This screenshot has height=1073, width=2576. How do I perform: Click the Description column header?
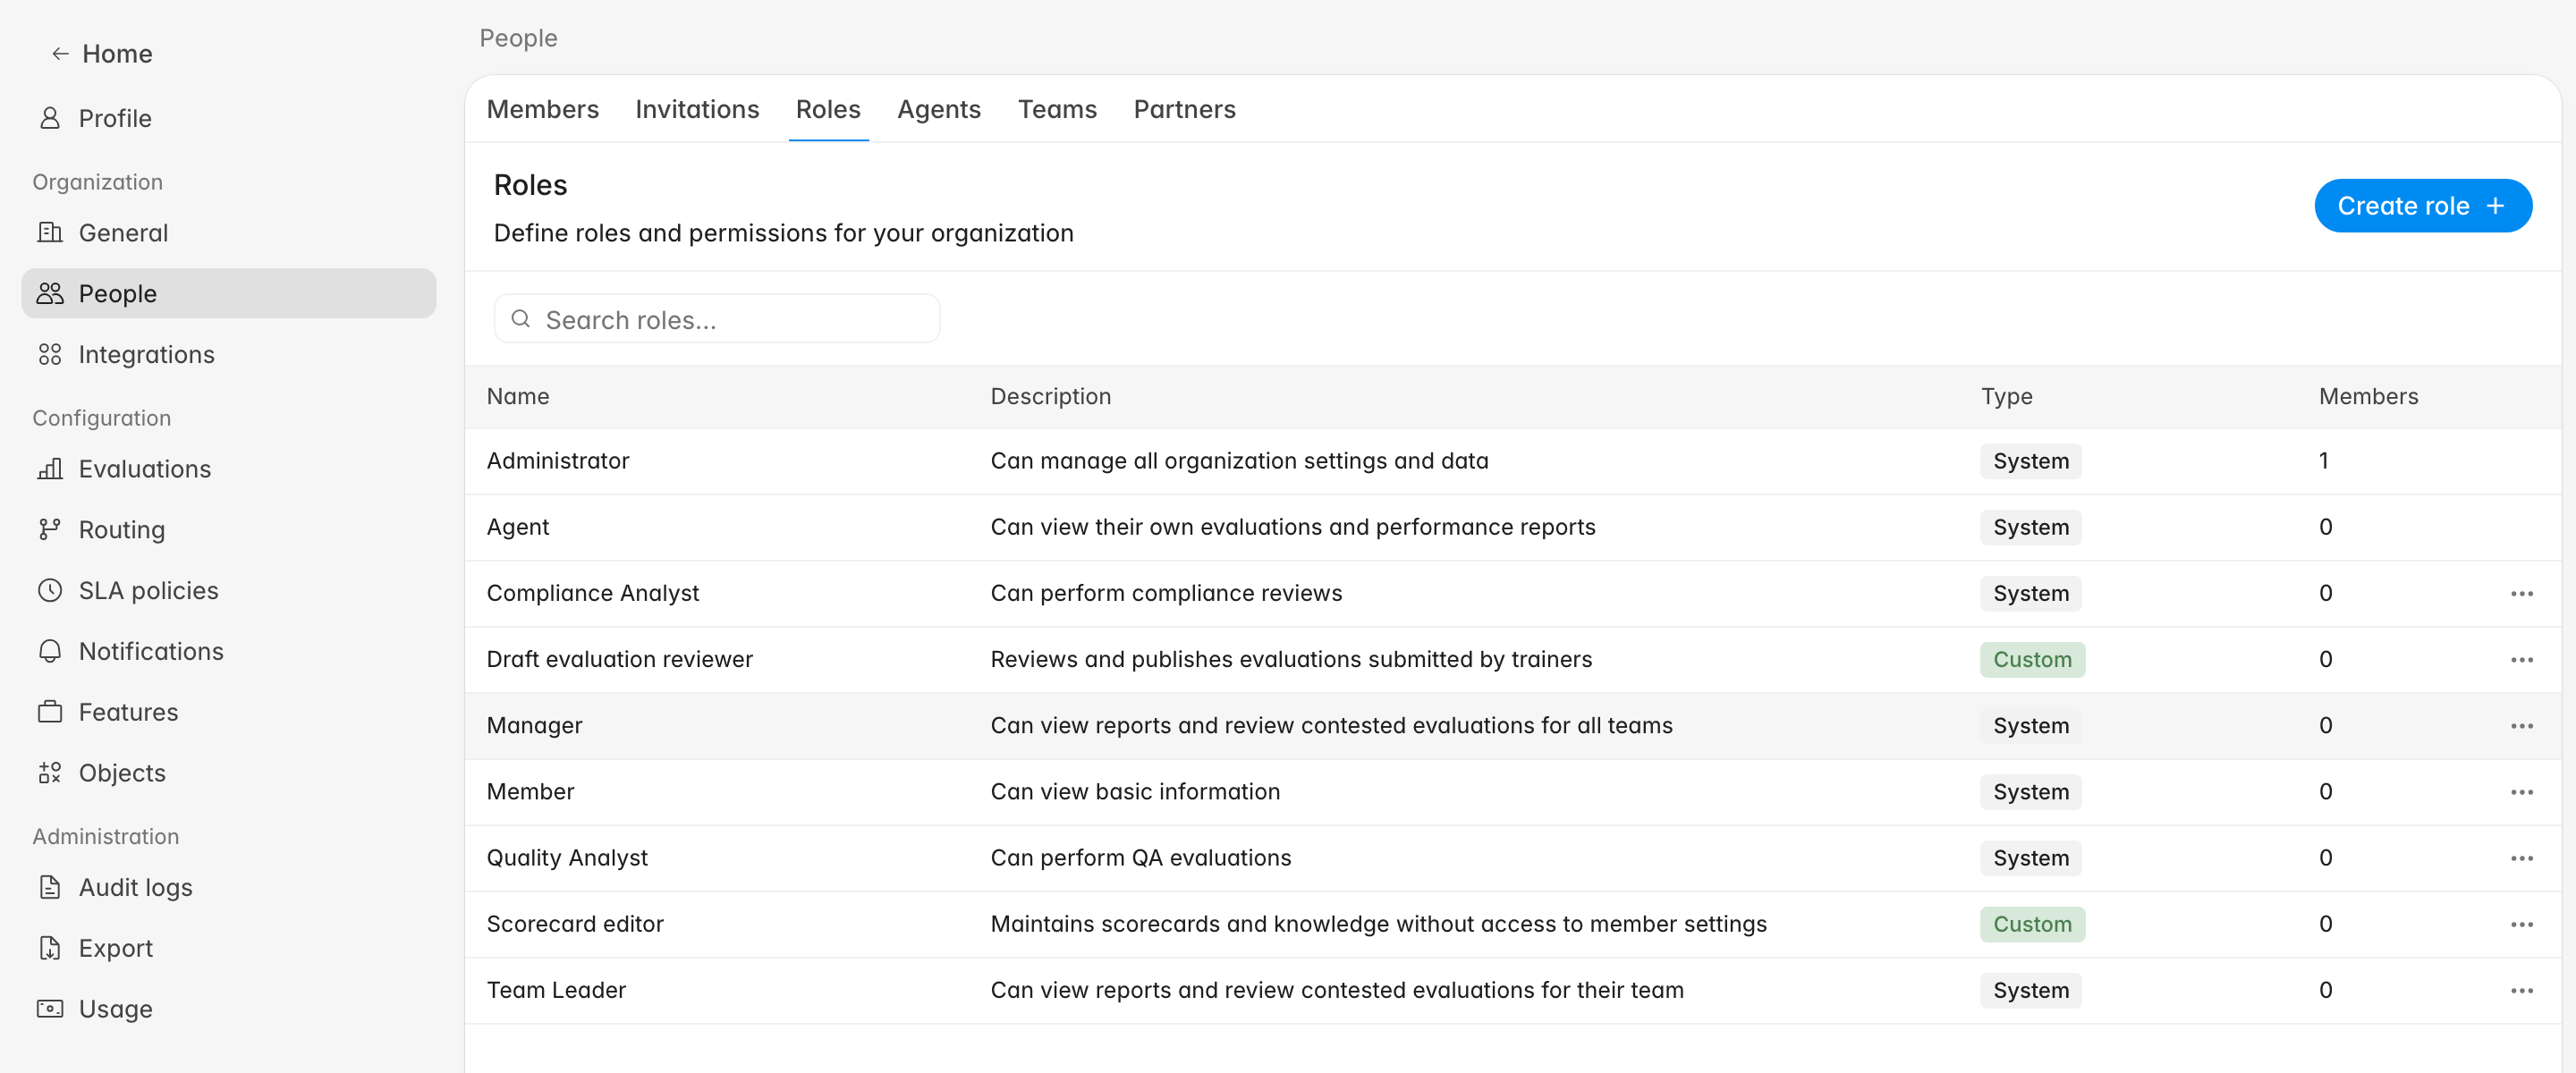(1050, 396)
